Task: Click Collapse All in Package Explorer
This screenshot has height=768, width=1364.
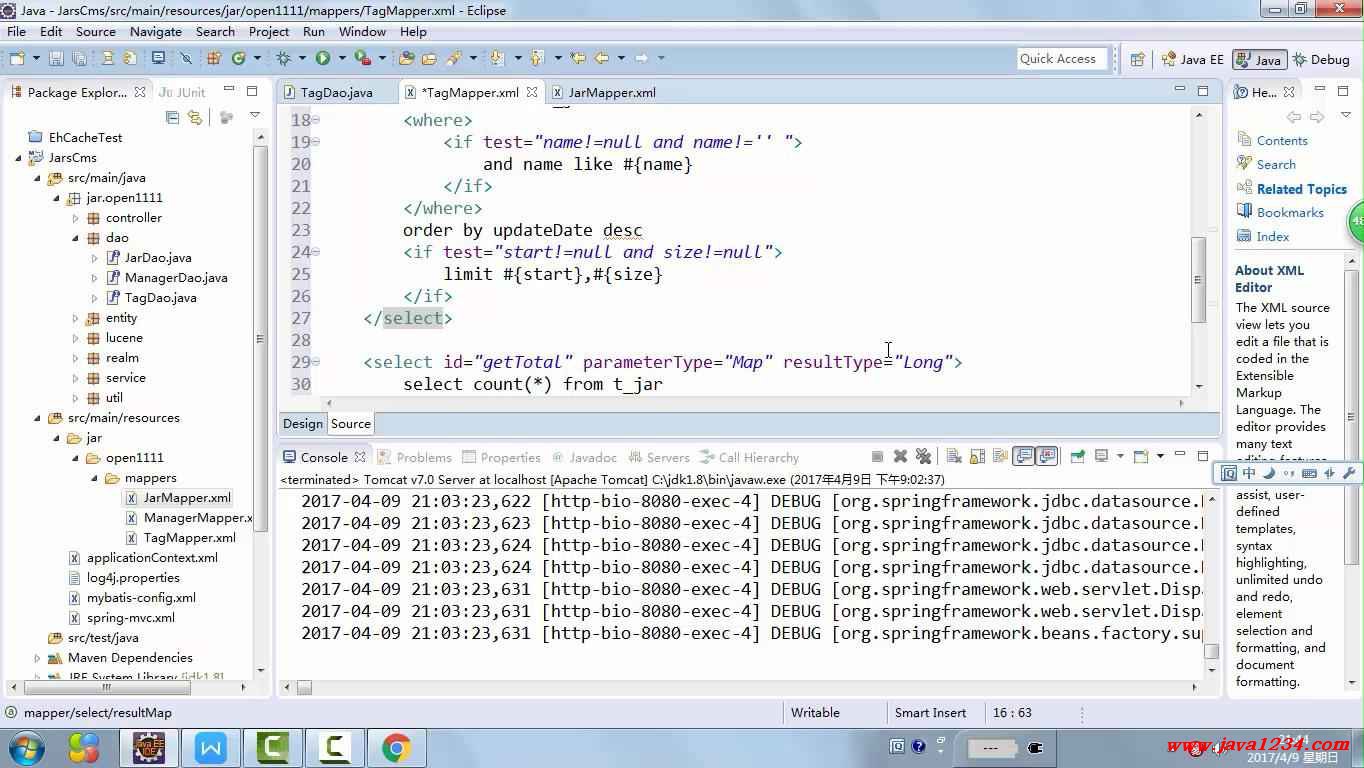Action: (x=172, y=117)
